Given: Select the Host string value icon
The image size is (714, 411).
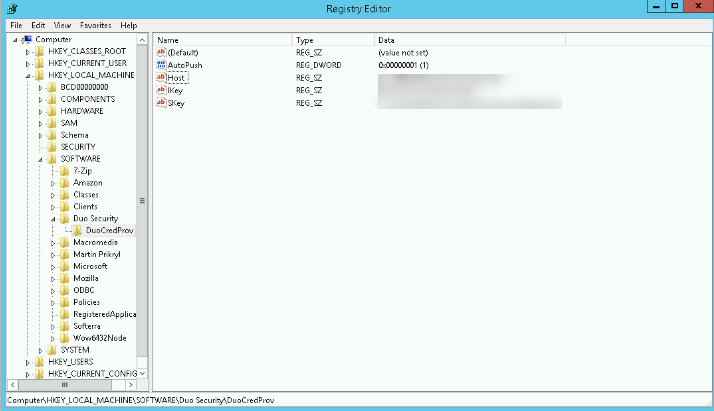Looking at the screenshot, I should 160,77.
